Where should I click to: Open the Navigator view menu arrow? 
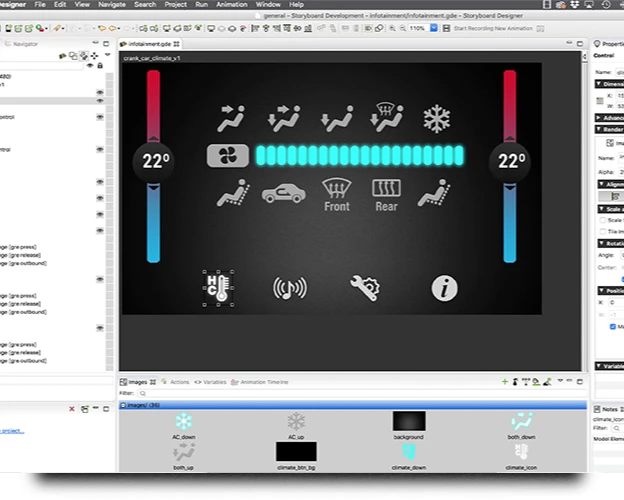pyautogui.click(x=107, y=55)
